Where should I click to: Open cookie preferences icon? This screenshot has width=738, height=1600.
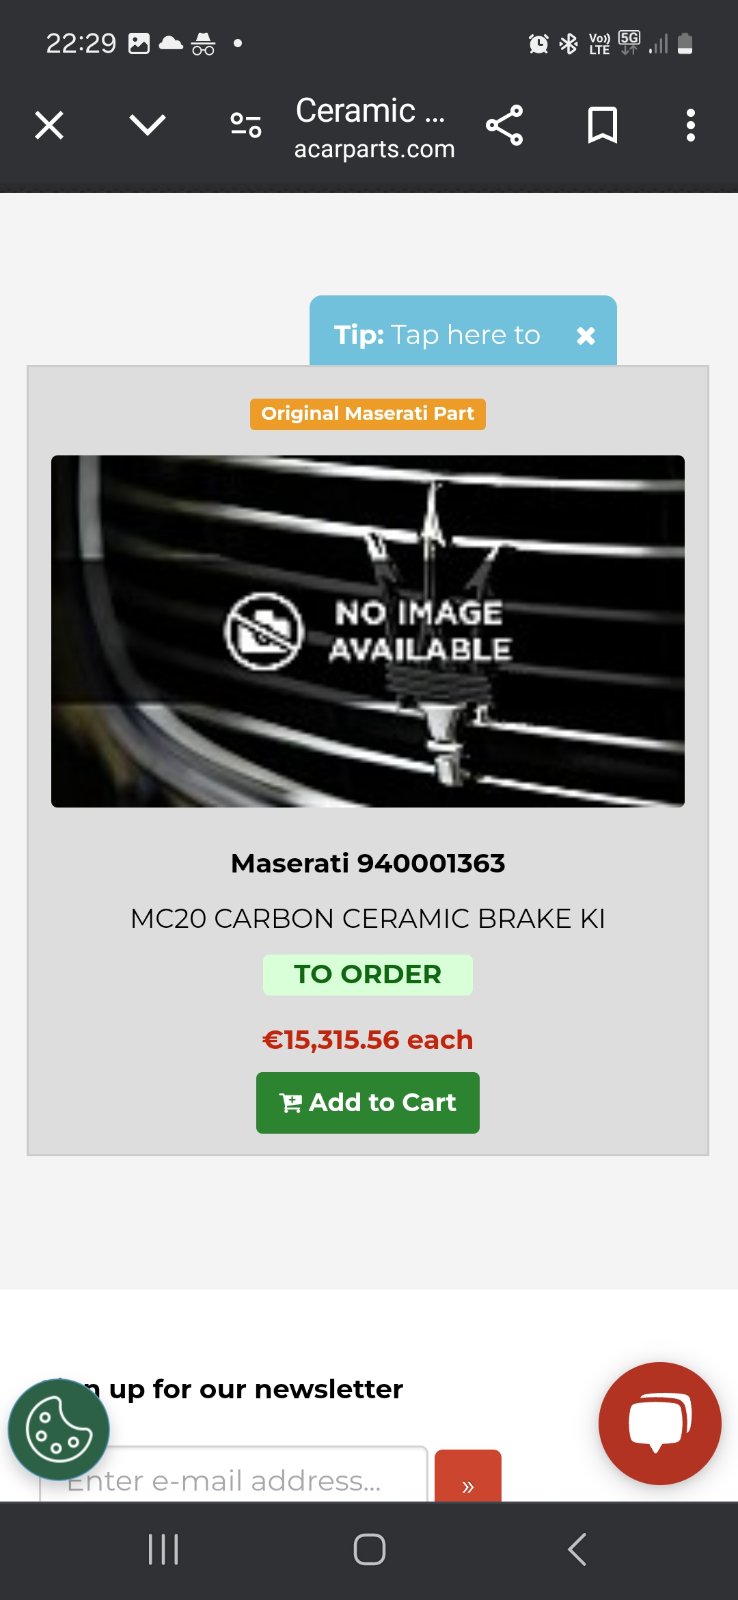click(x=59, y=1429)
